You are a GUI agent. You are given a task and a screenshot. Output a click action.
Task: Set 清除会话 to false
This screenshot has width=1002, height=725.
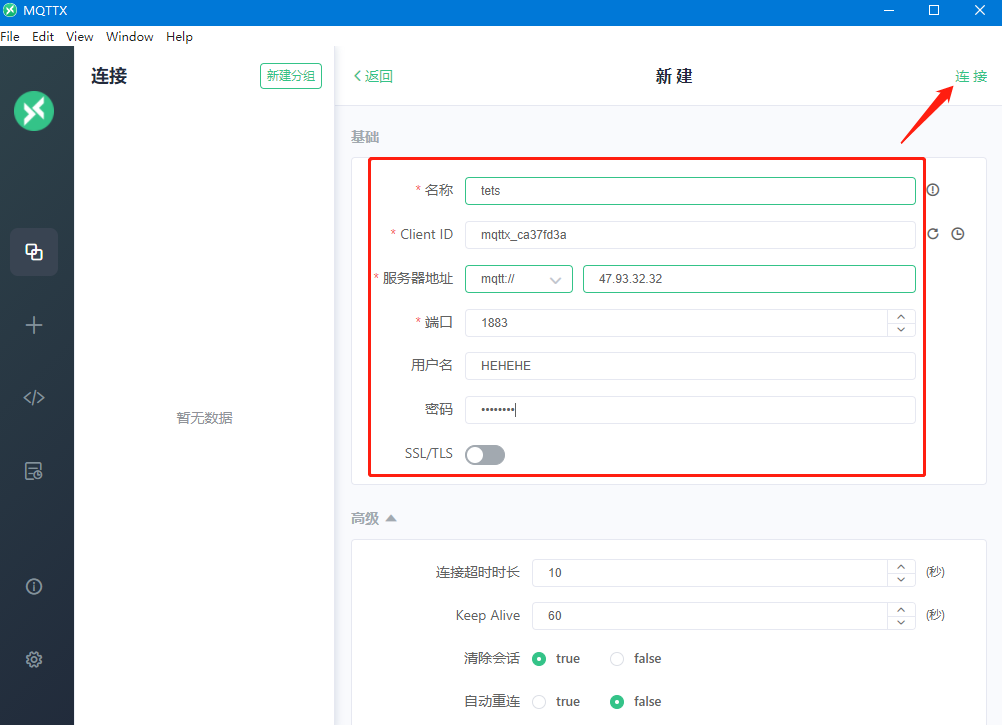[x=617, y=659]
